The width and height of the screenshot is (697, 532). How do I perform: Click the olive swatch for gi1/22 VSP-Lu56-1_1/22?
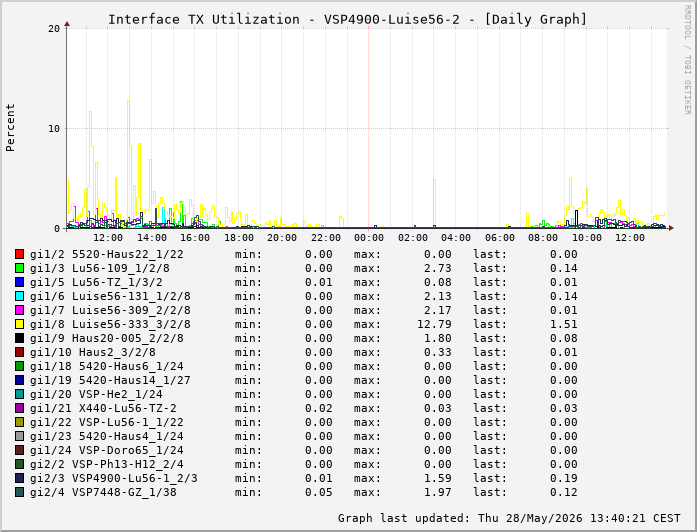point(19,422)
